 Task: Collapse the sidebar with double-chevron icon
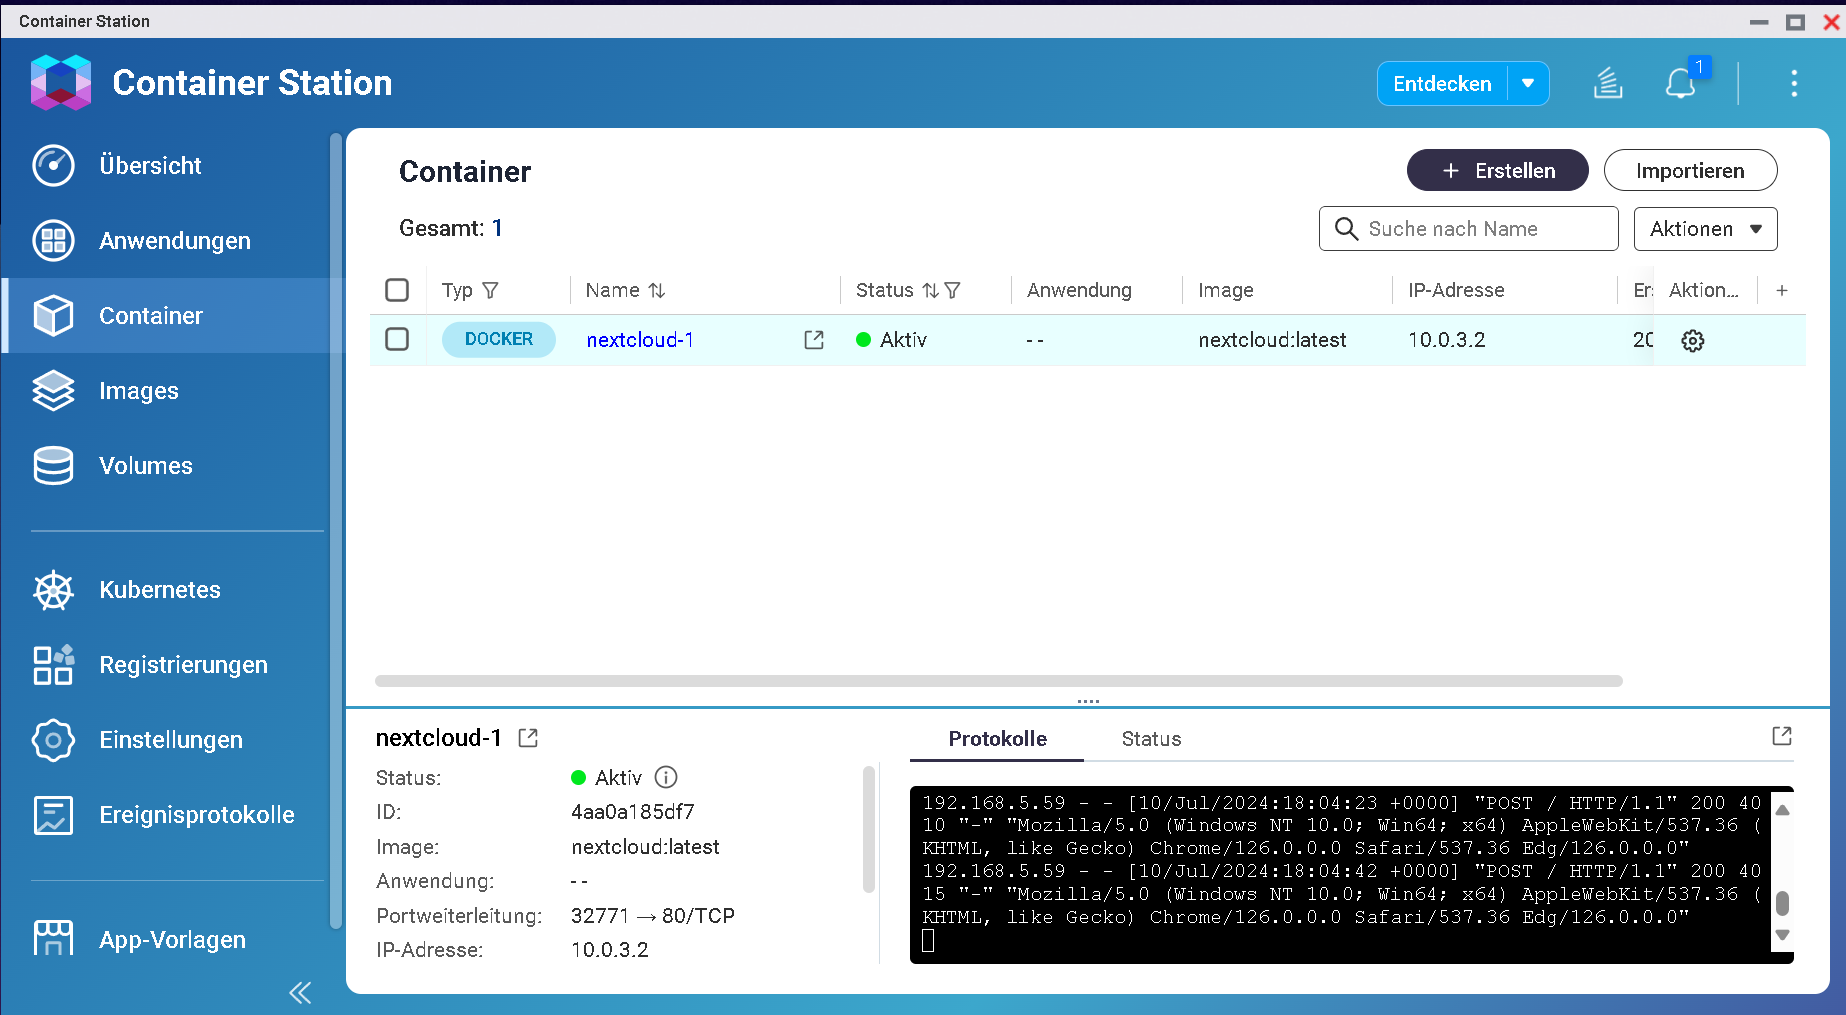coord(300,992)
